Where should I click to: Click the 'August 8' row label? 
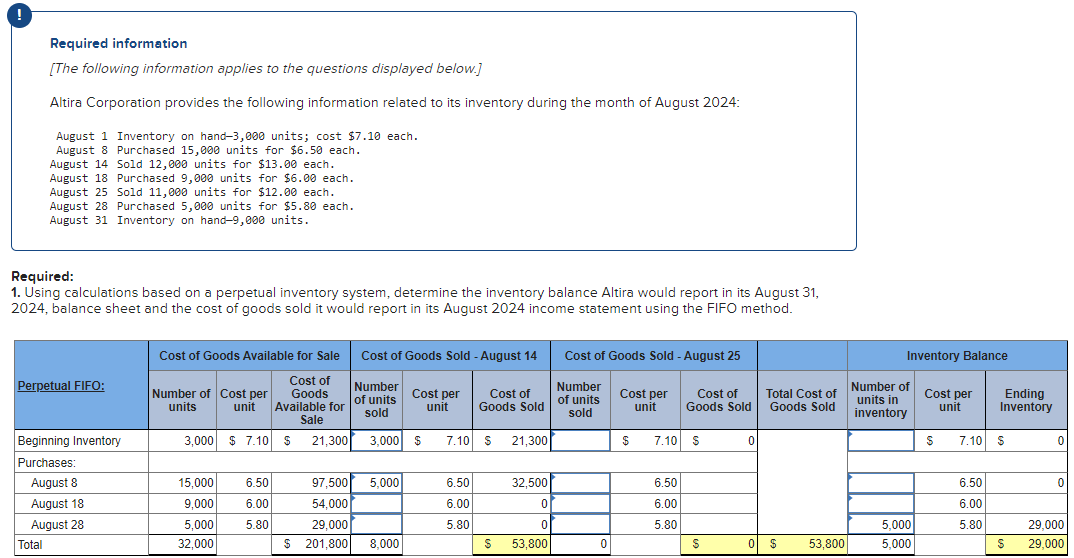(x=54, y=483)
